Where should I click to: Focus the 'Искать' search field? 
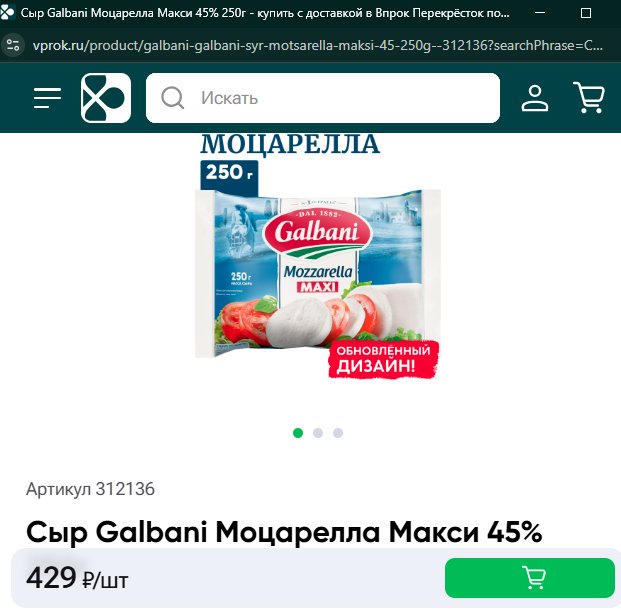tap(323, 98)
